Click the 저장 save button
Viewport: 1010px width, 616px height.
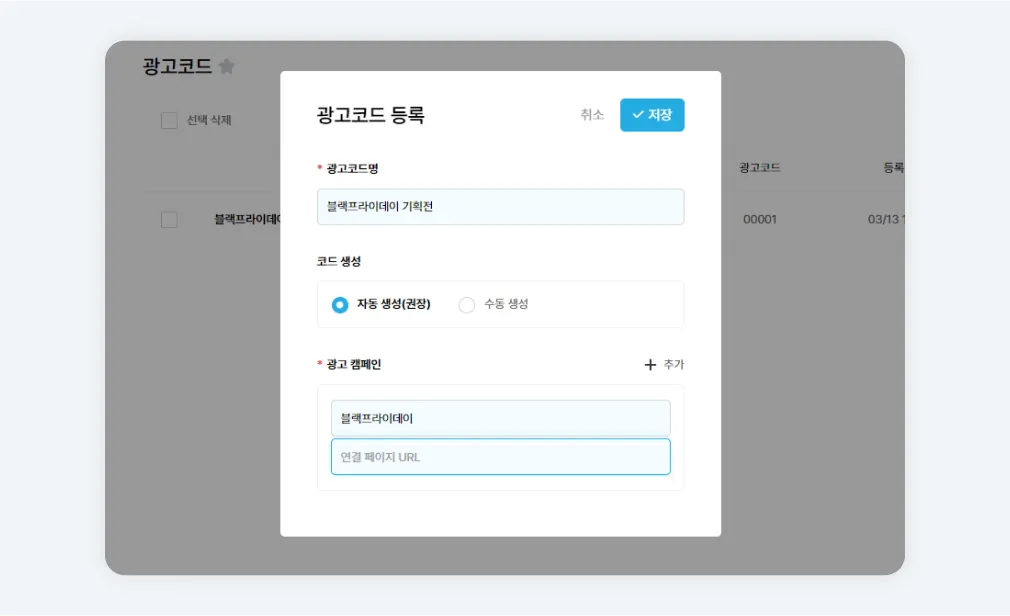[x=652, y=115]
